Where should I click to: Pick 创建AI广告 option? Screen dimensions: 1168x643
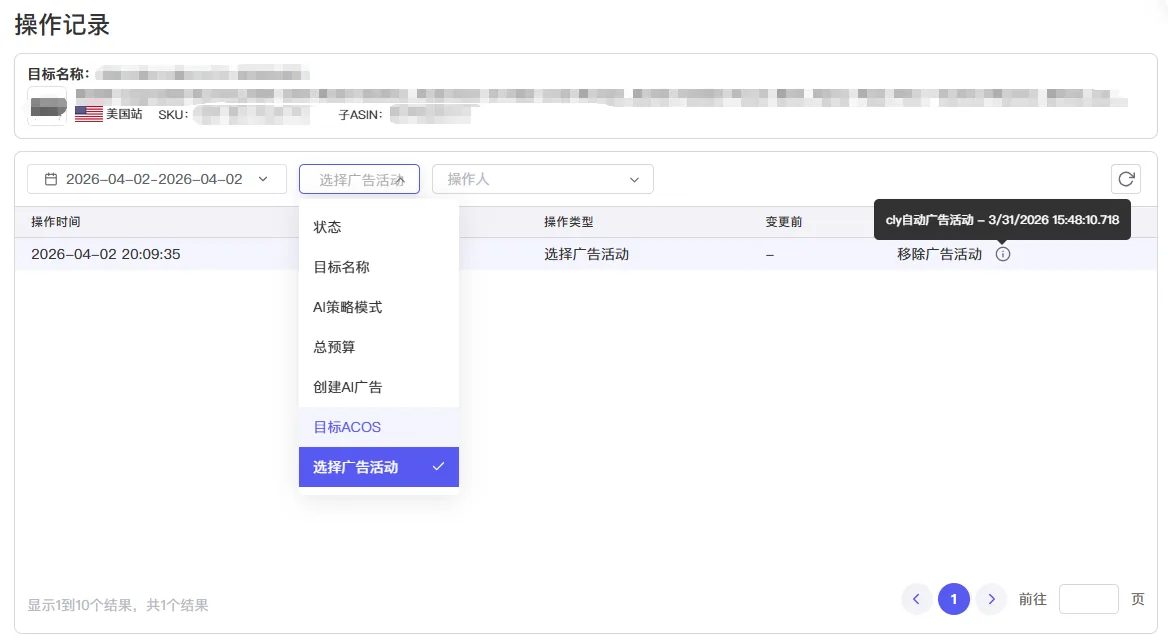(378, 387)
